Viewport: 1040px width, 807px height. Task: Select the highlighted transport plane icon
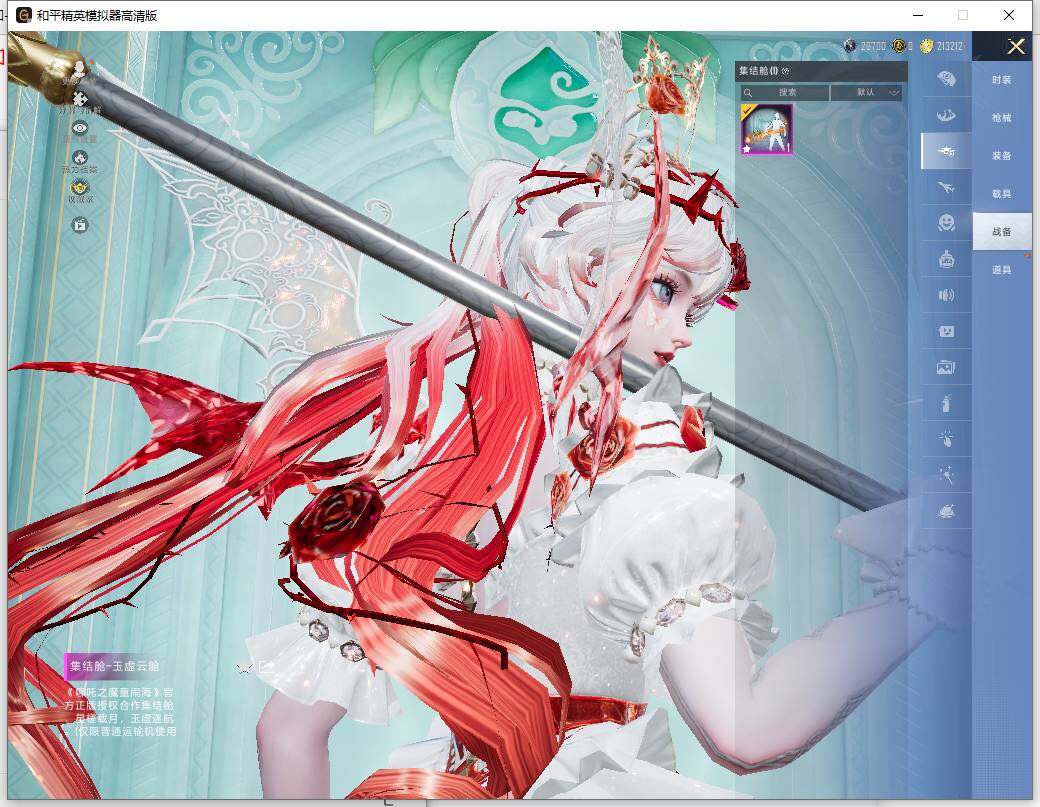946,151
